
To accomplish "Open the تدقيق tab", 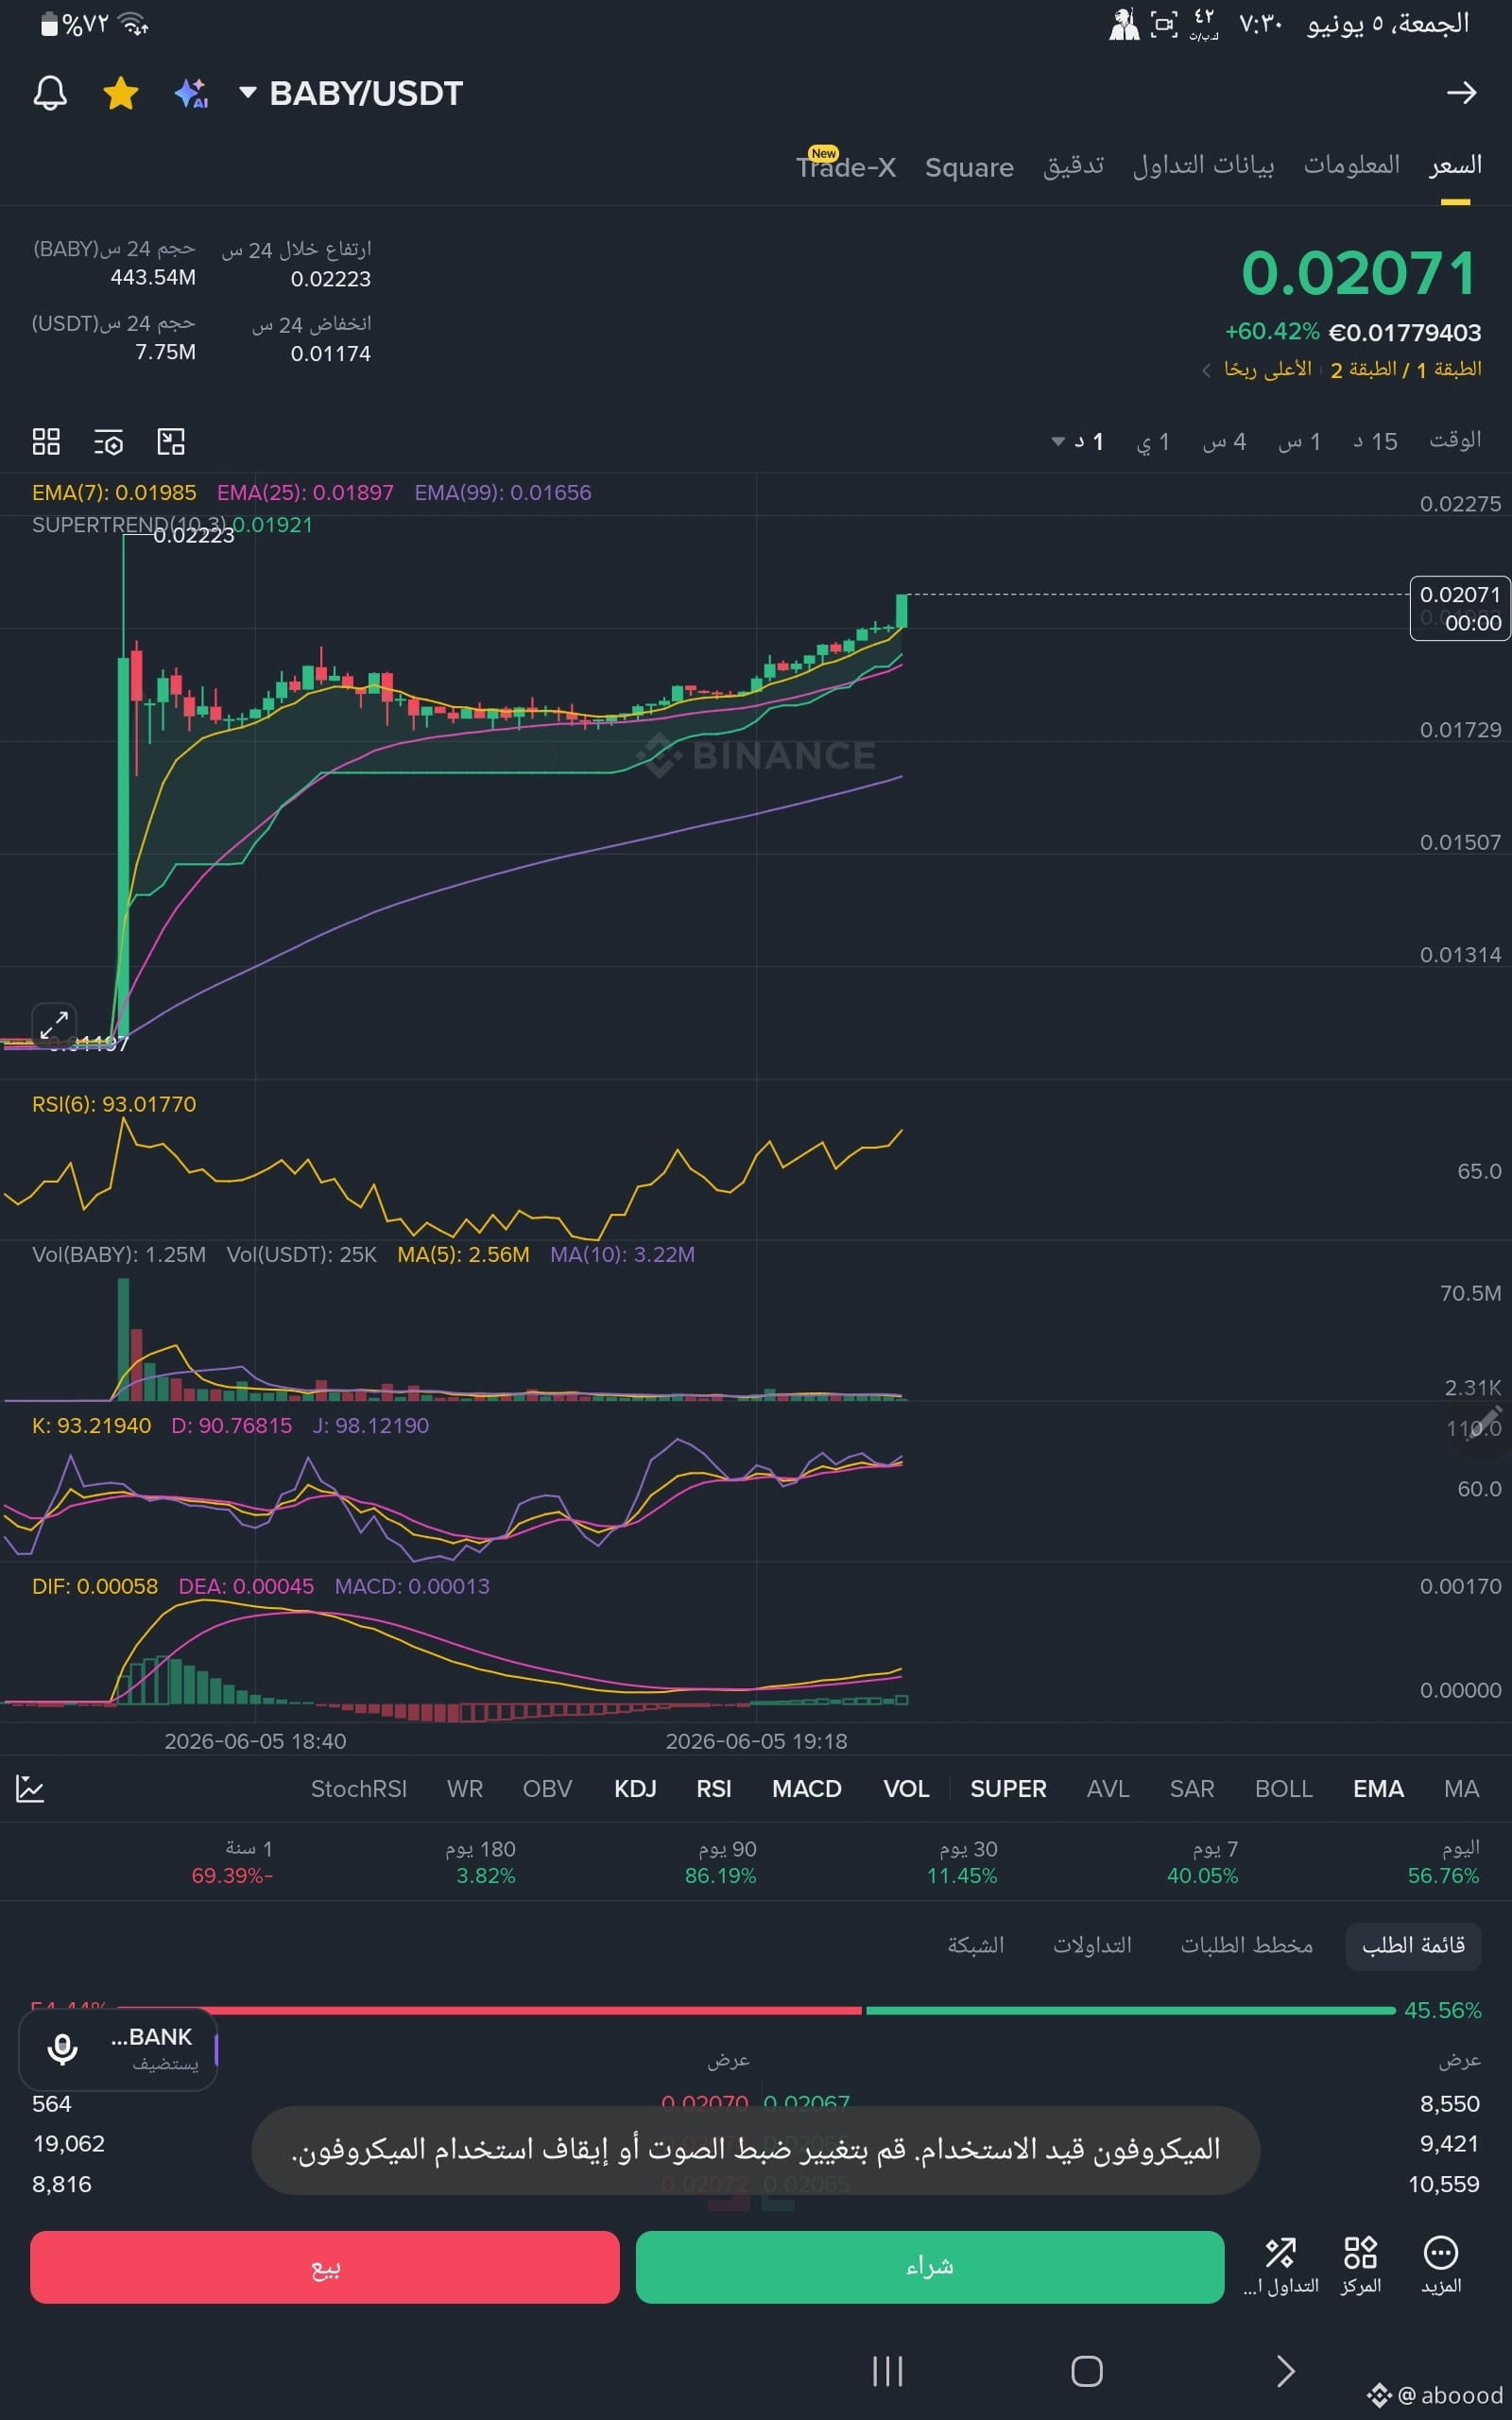I will tap(1073, 165).
